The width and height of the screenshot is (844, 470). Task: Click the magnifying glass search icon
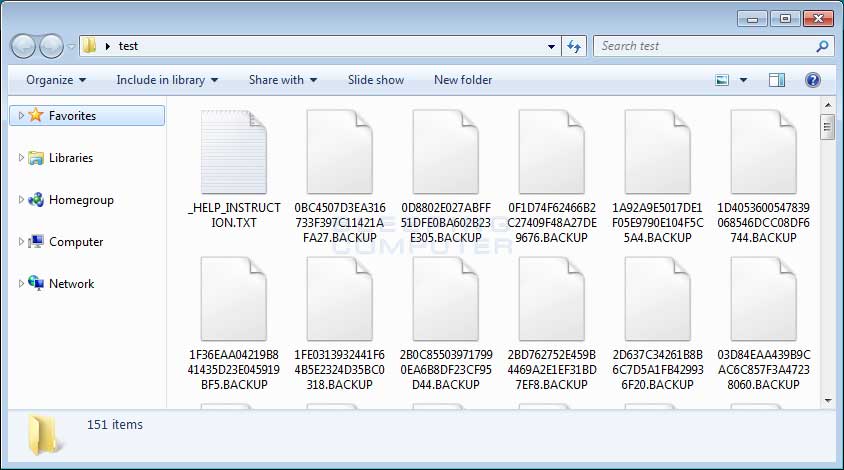pos(822,46)
